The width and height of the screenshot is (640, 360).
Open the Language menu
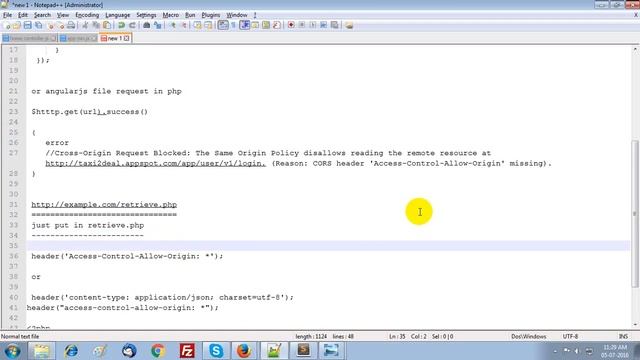(118, 15)
